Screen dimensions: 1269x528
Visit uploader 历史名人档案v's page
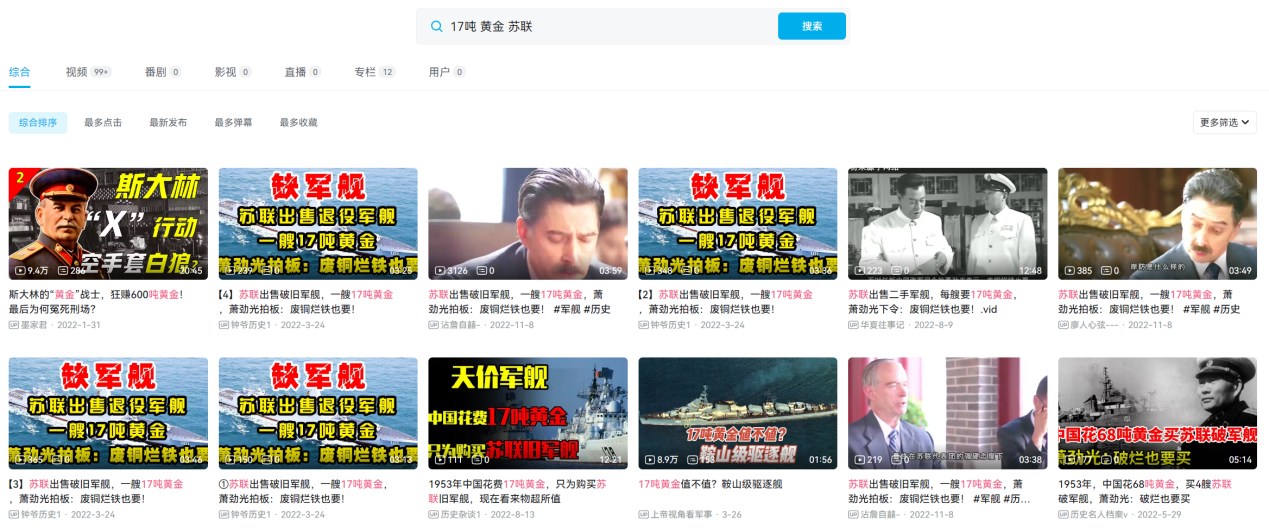1100,515
